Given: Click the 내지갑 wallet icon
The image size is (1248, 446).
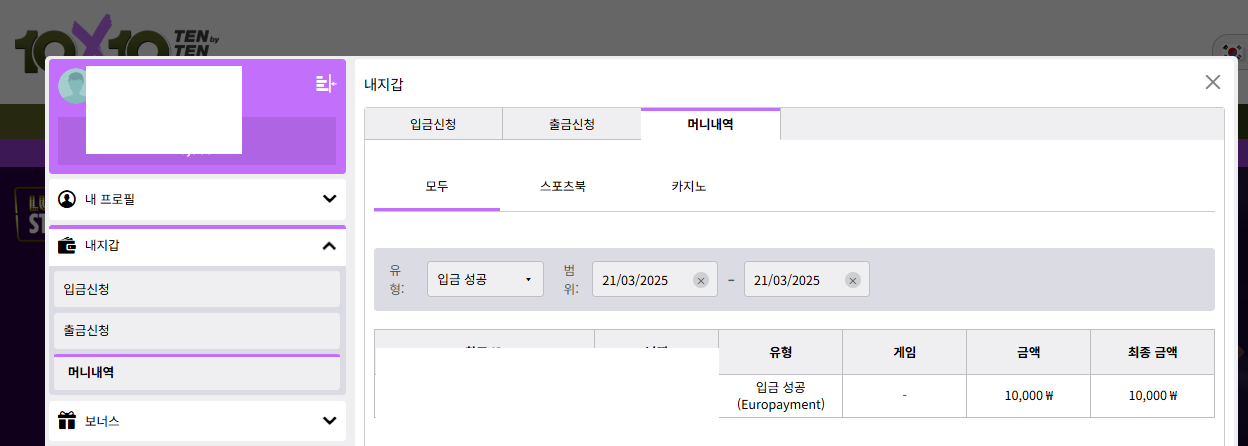Looking at the screenshot, I should click(x=67, y=245).
